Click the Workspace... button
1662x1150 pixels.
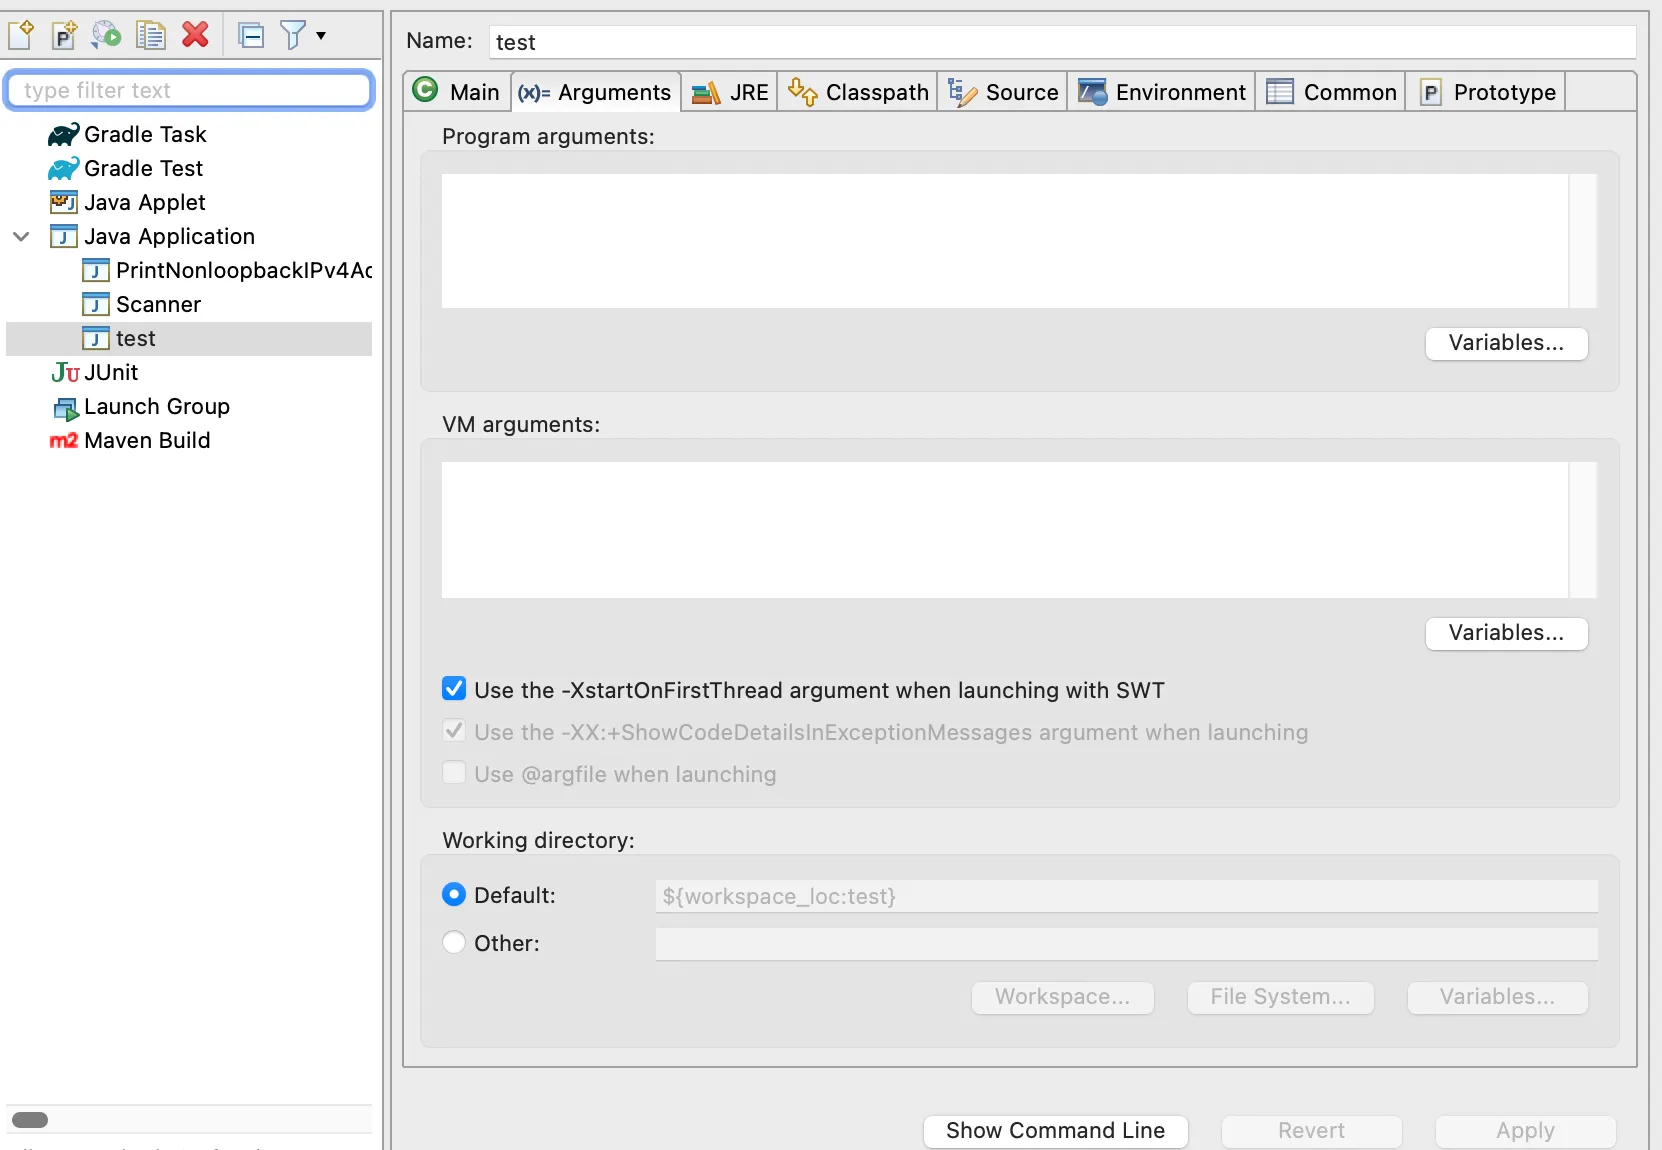(1063, 997)
